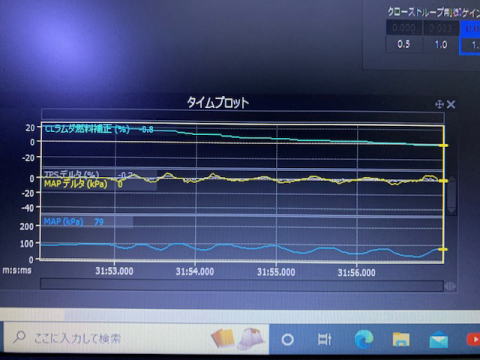Click the horizontal scrollbar below the time plot
This screenshot has width=480, height=360.
(x=242, y=286)
